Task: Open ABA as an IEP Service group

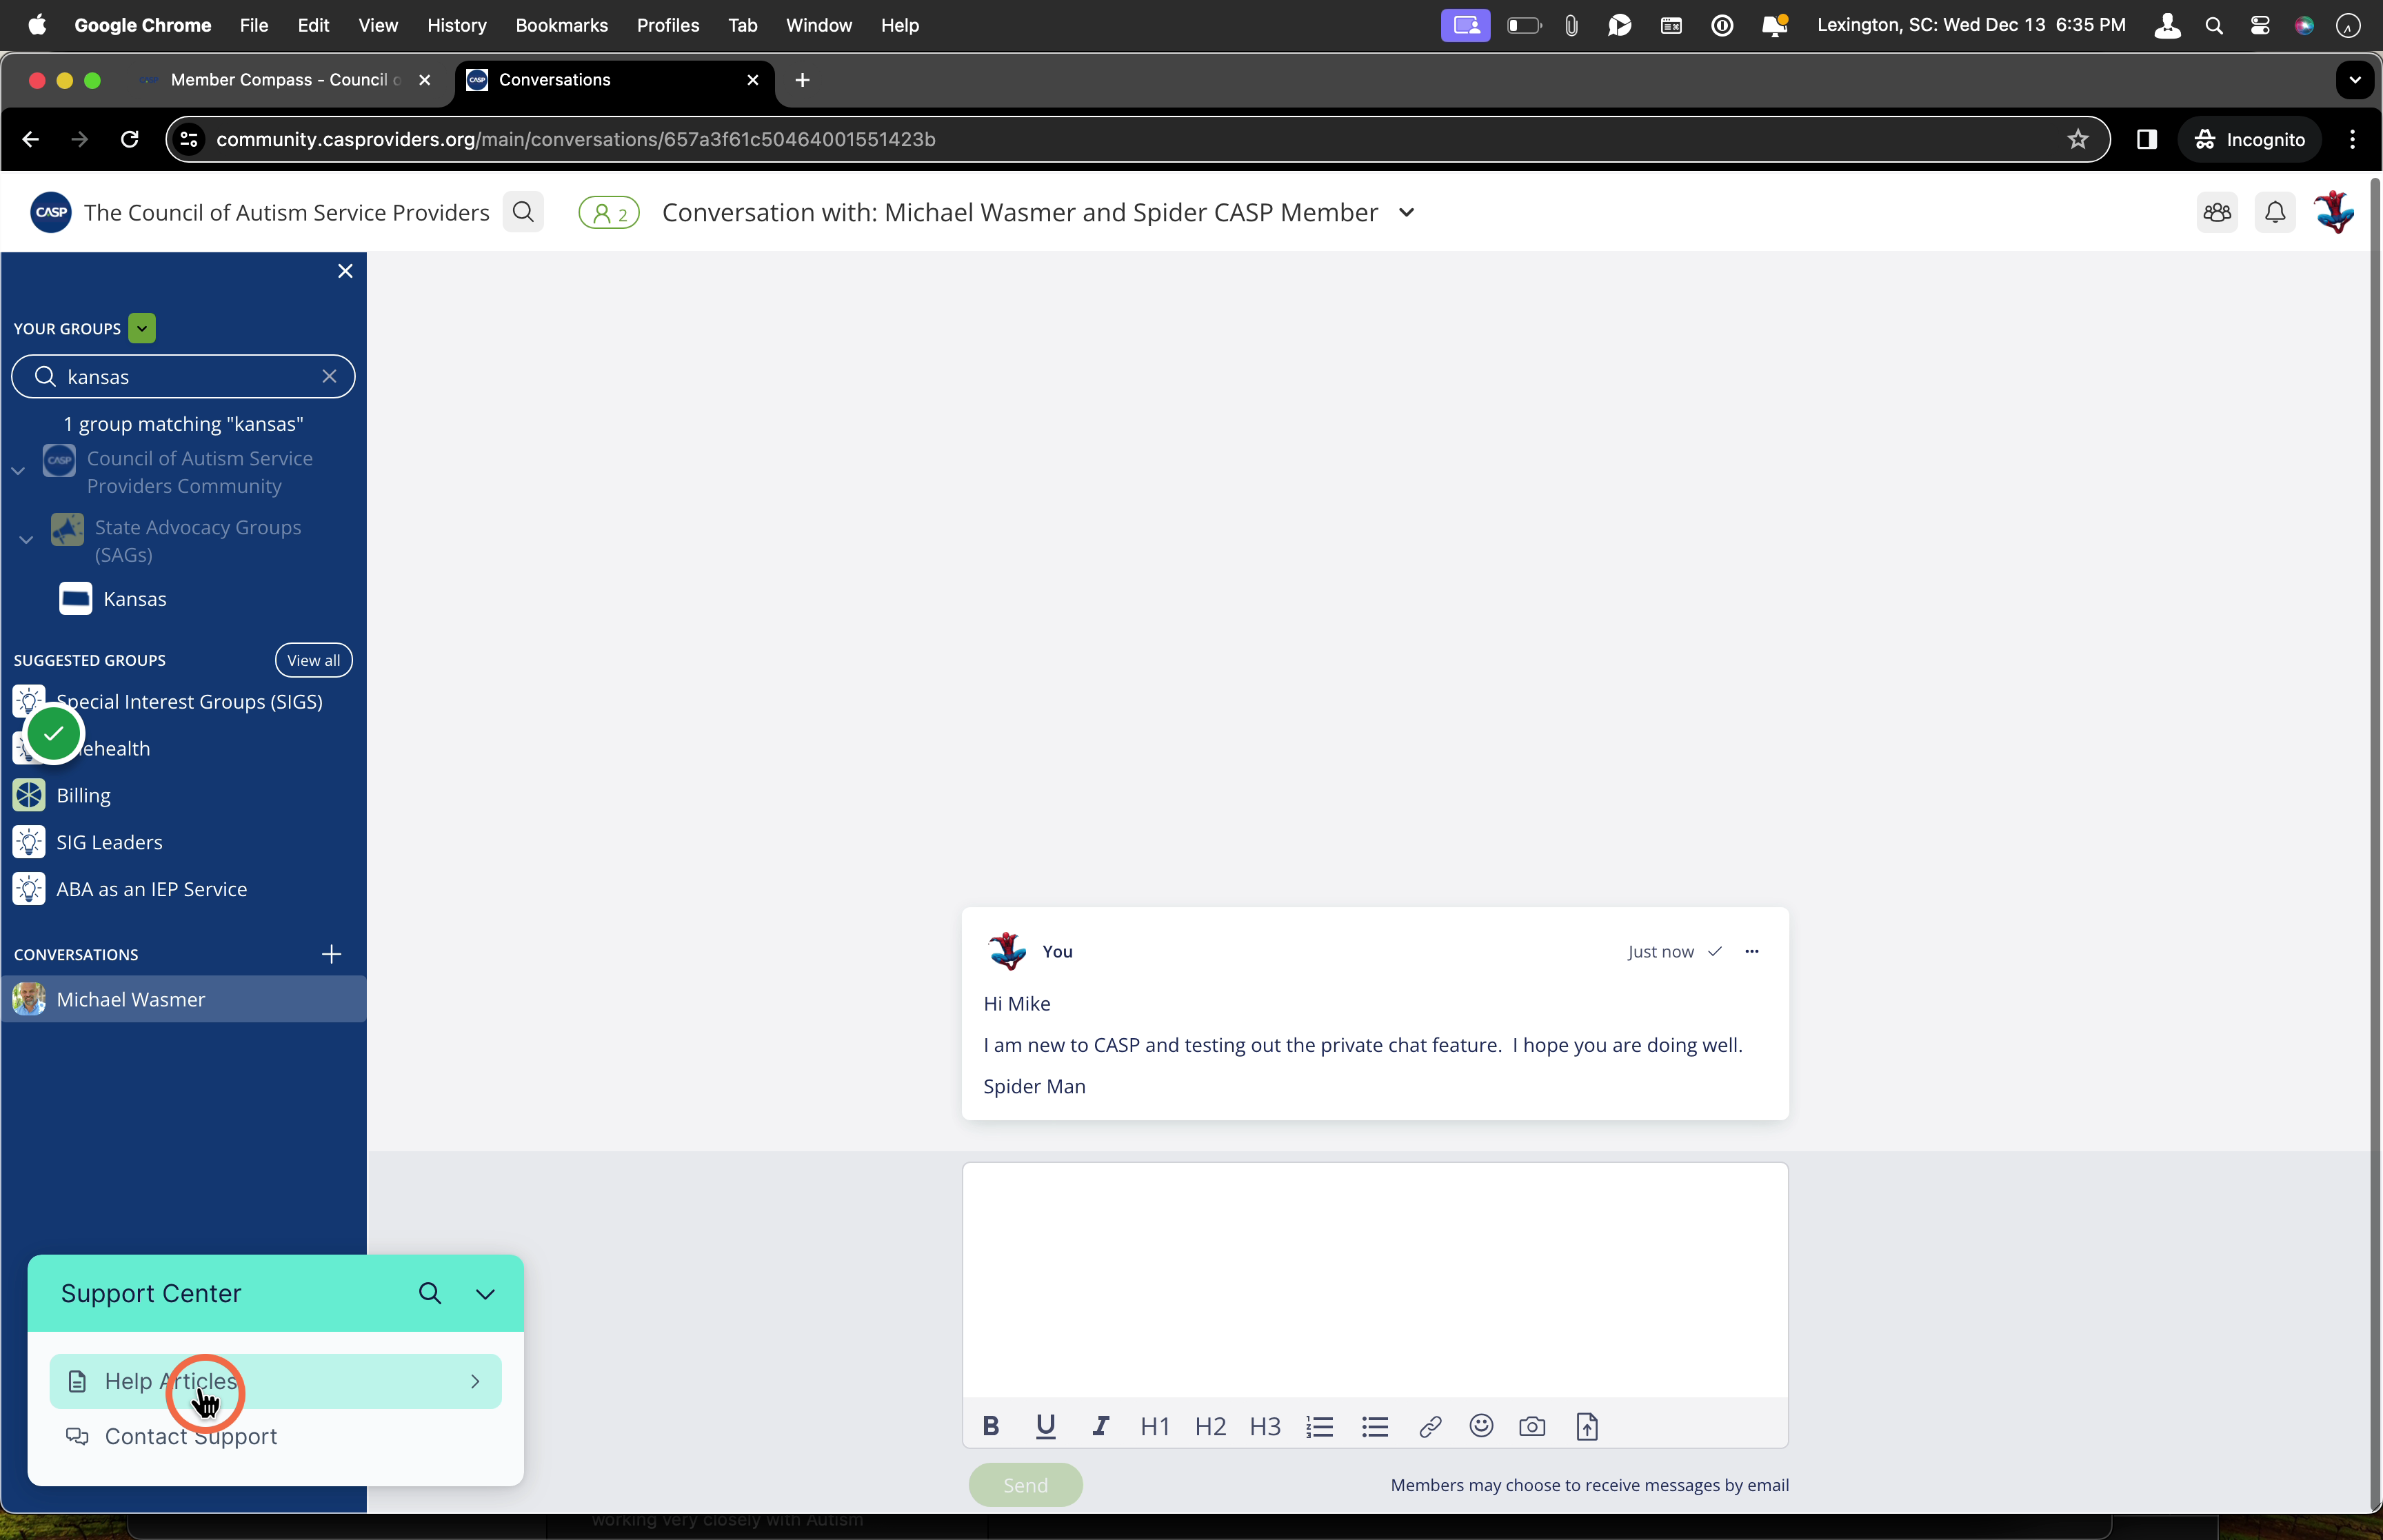Action: 151,890
